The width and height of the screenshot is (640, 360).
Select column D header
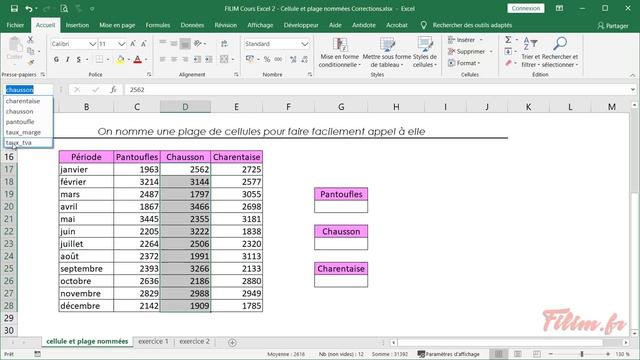185,107
